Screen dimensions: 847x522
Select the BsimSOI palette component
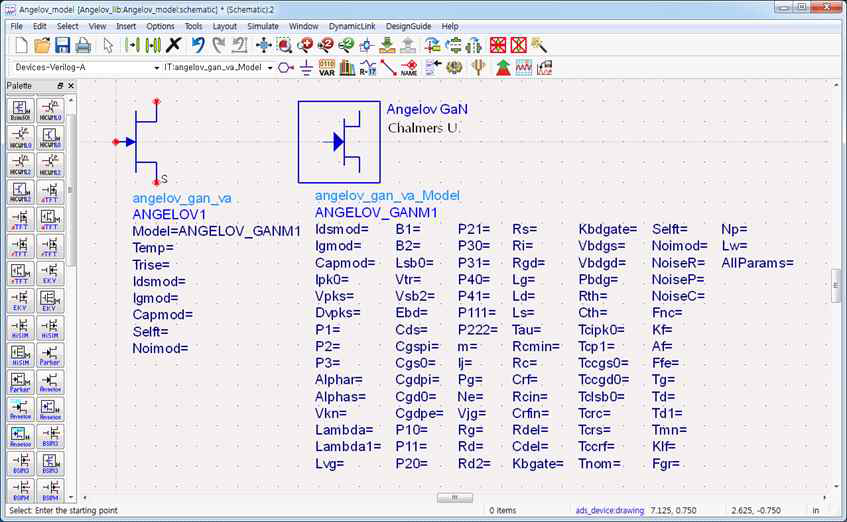pyautogui.click(x=21, y=108)
